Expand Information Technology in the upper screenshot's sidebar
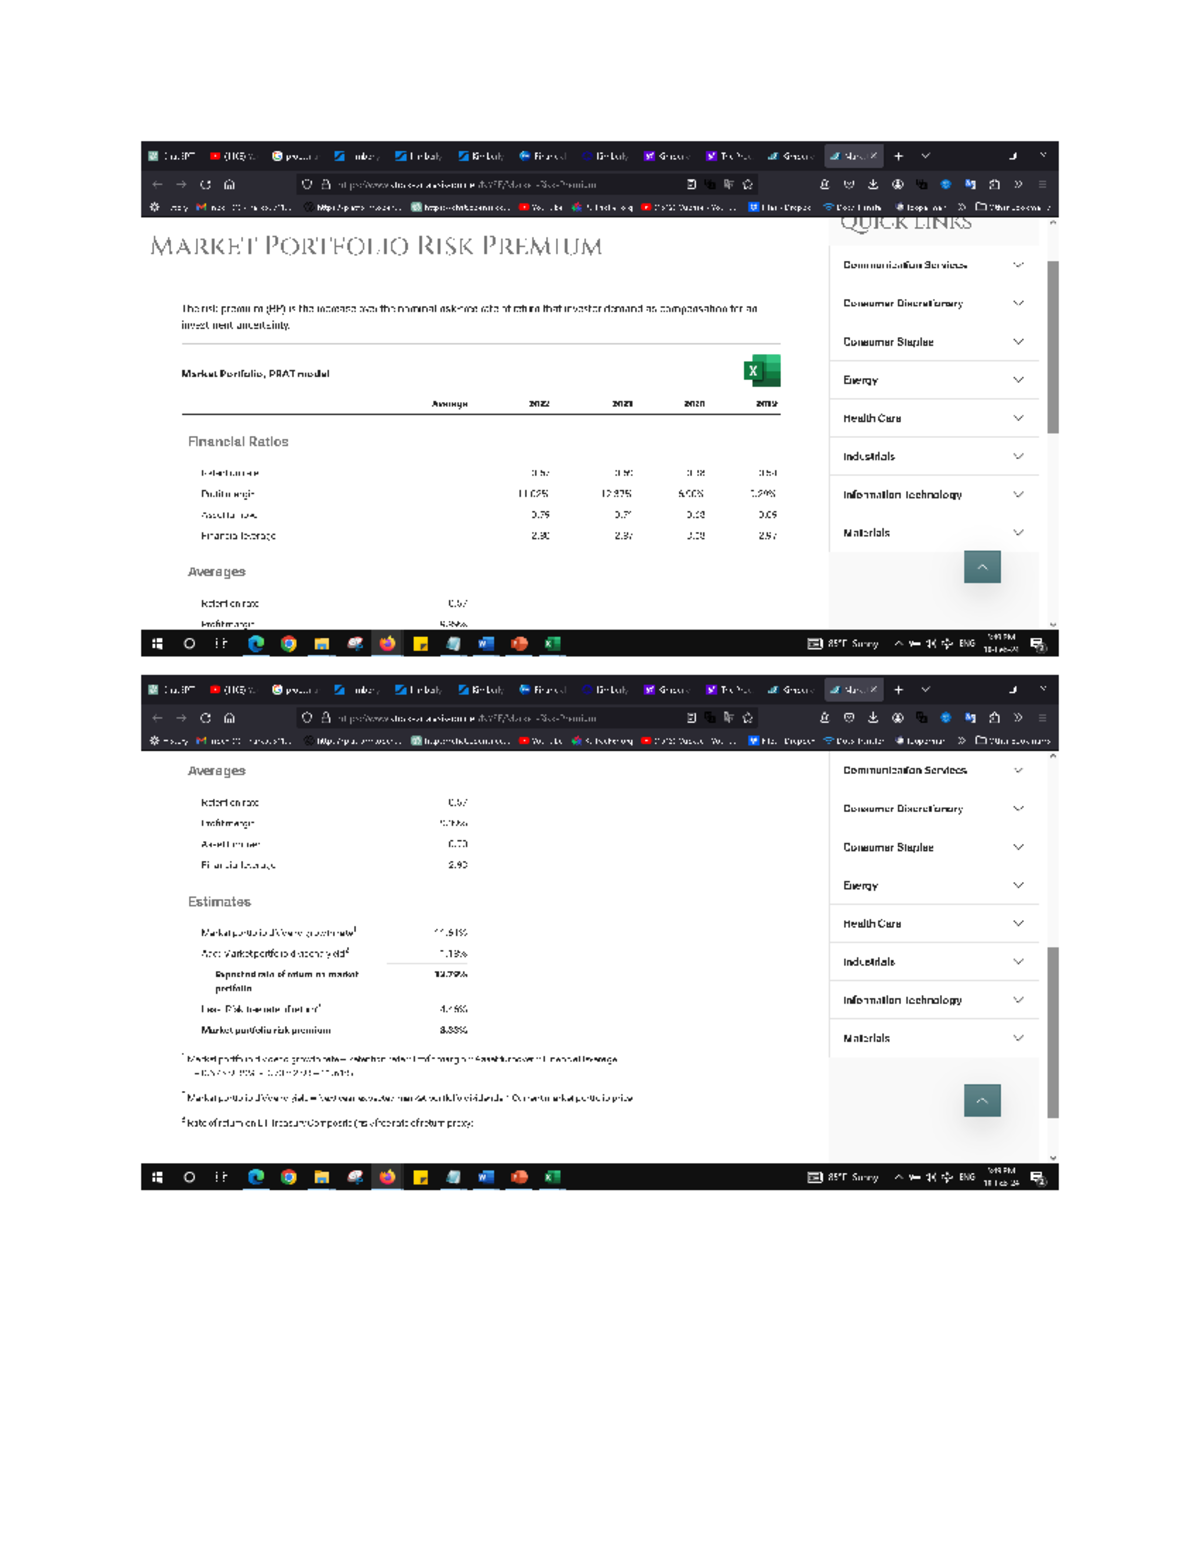The width and height of the screenshot is (1200, 1553). 934,494
